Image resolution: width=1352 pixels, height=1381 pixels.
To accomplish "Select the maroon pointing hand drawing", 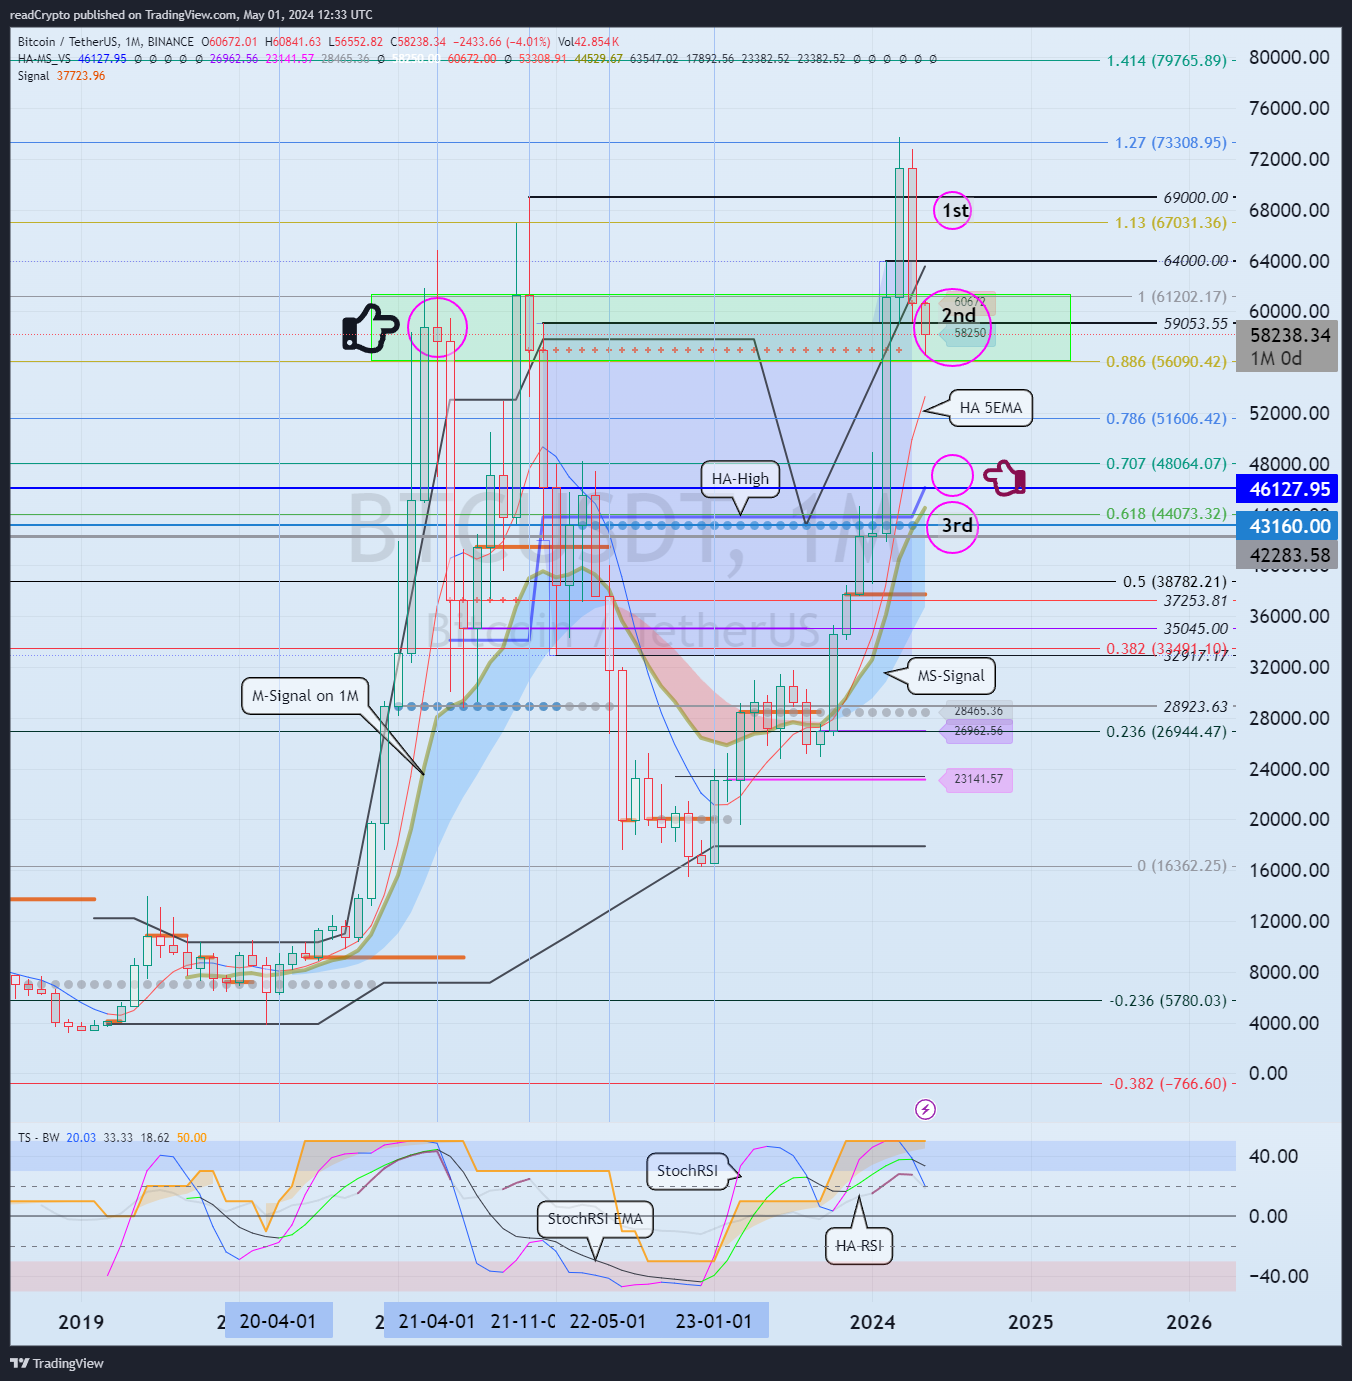I will [1005, 477].
